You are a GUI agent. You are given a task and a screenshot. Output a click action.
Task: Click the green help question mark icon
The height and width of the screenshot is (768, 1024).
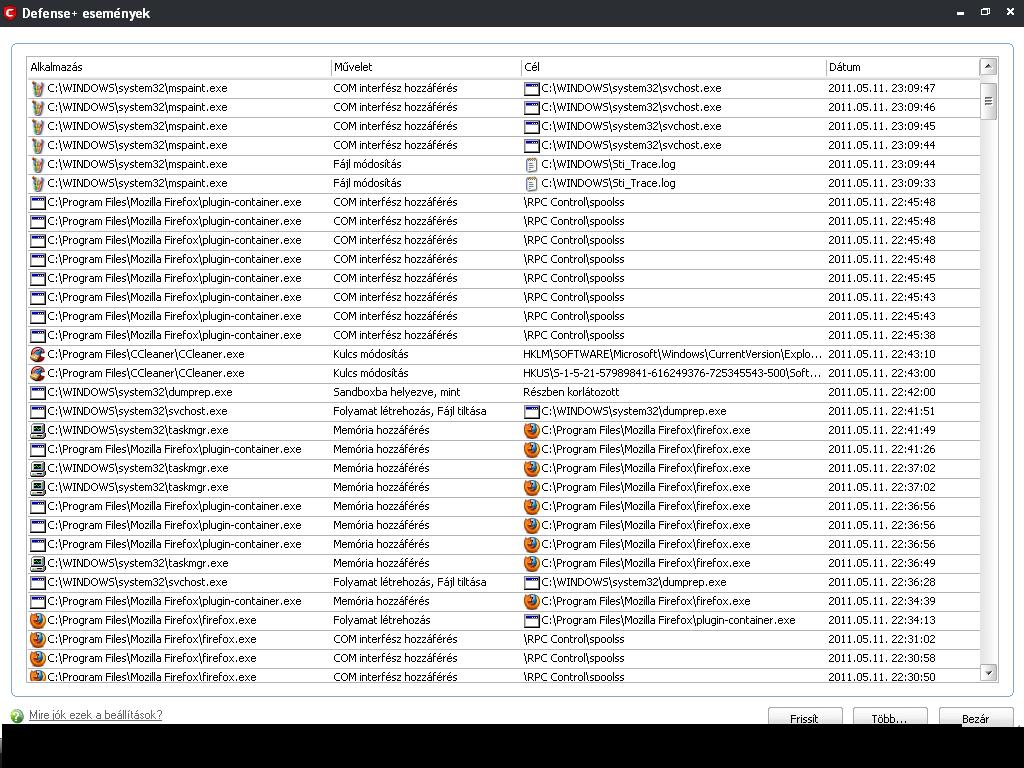[18, 716]
